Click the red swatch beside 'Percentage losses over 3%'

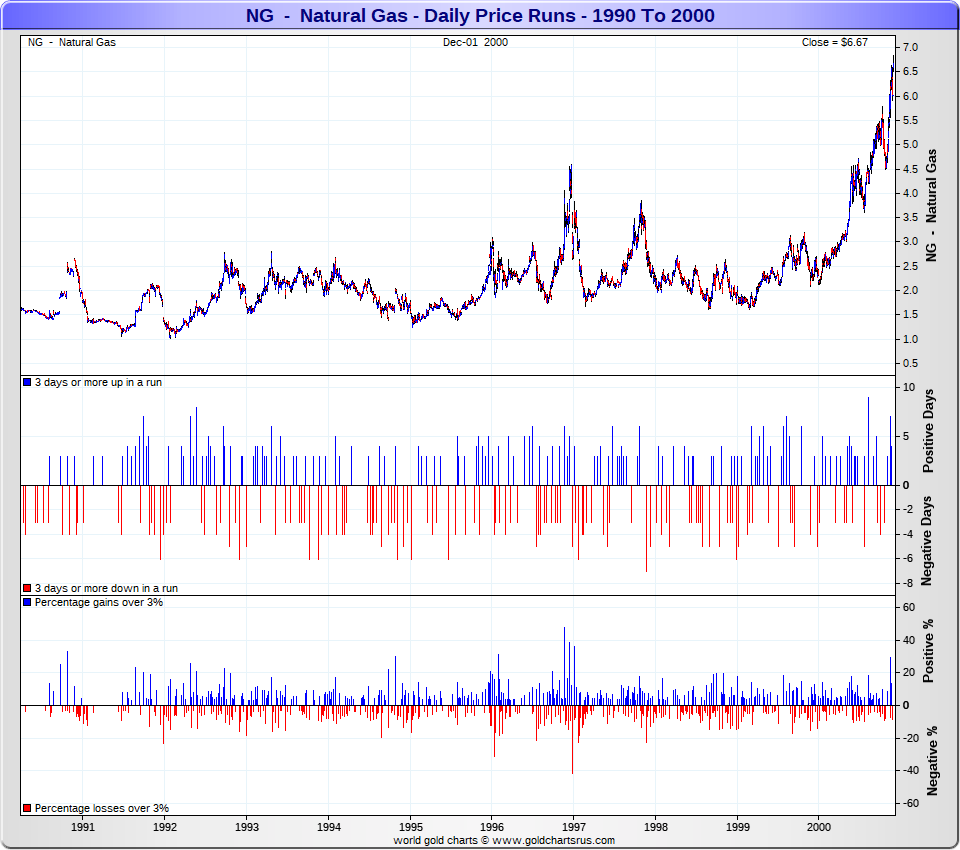[x=27, y=808]
